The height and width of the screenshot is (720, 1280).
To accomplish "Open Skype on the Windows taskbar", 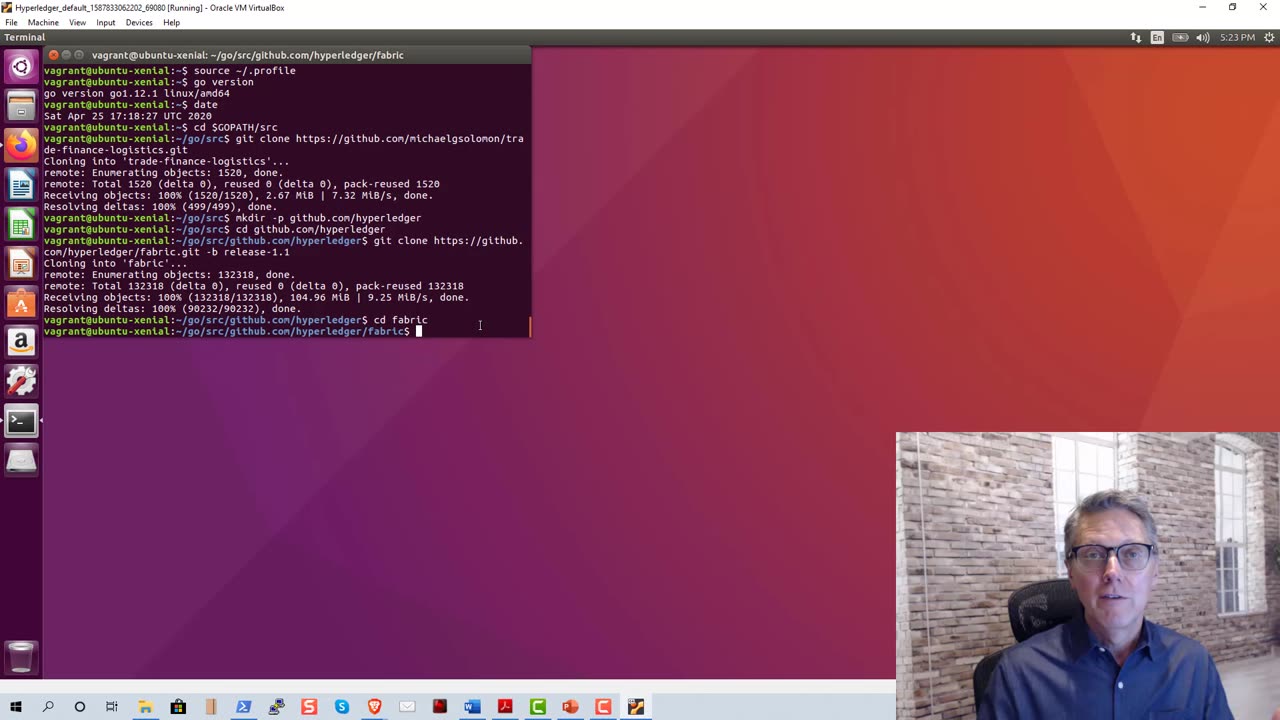I will (342, 707).
